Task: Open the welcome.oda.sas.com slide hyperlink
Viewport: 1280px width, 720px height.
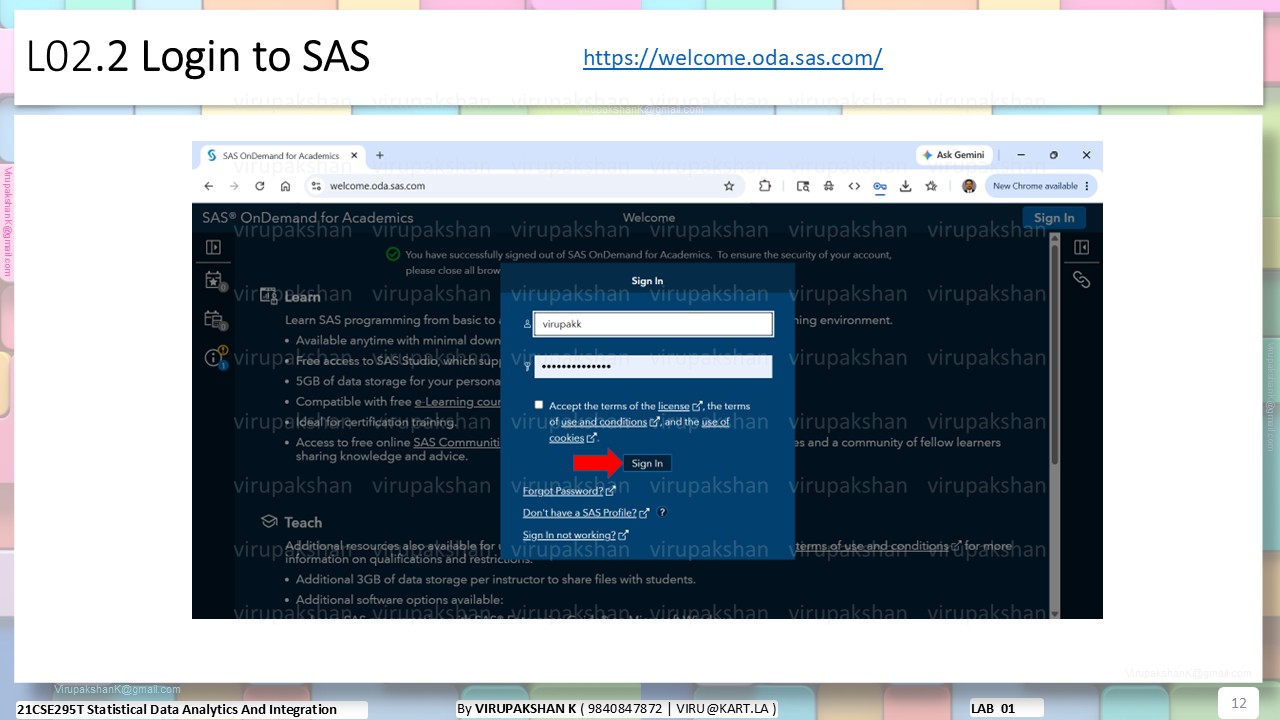Action: (733, 58)
